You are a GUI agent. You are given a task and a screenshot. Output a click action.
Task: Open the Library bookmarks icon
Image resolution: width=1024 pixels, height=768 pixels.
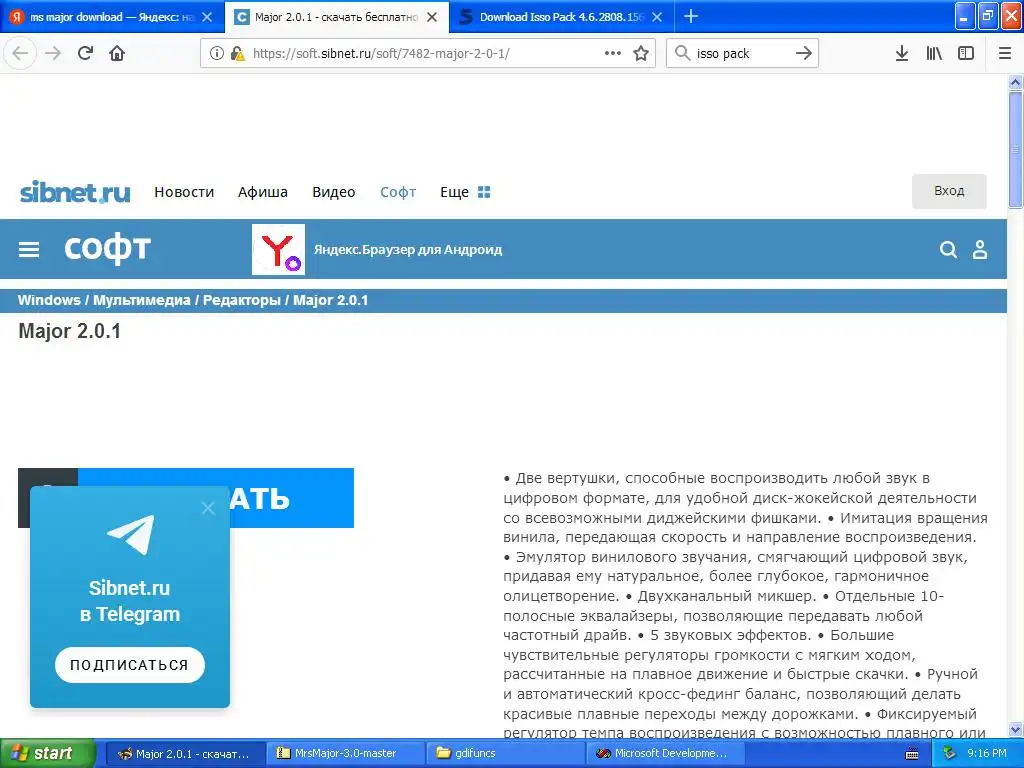click(934, 53)
